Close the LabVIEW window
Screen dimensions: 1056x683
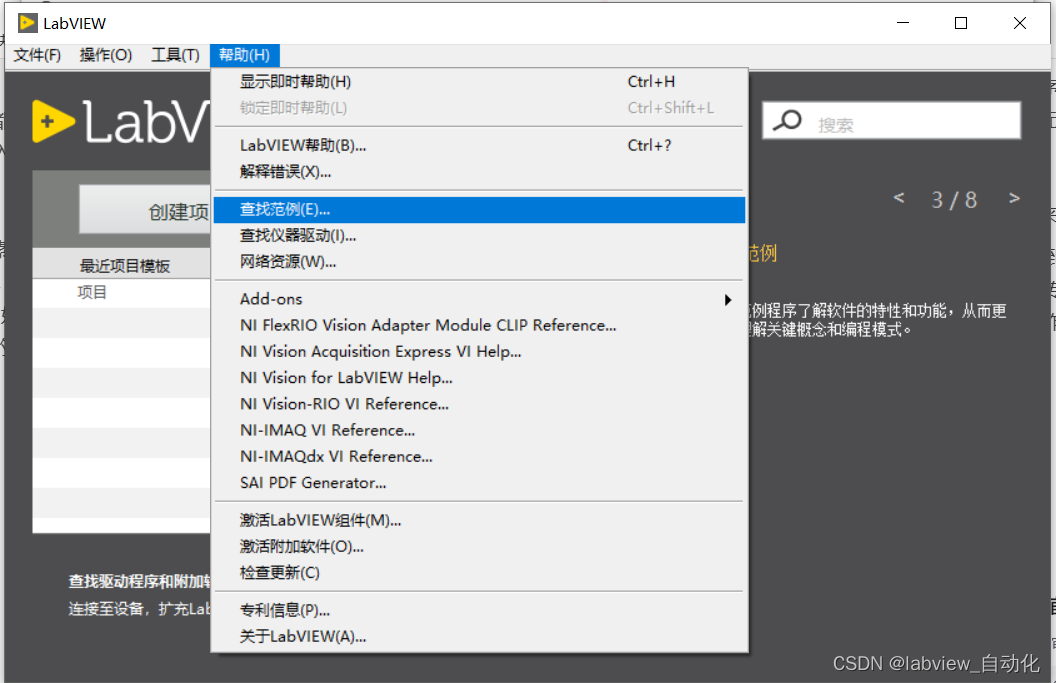point(1020,23)
